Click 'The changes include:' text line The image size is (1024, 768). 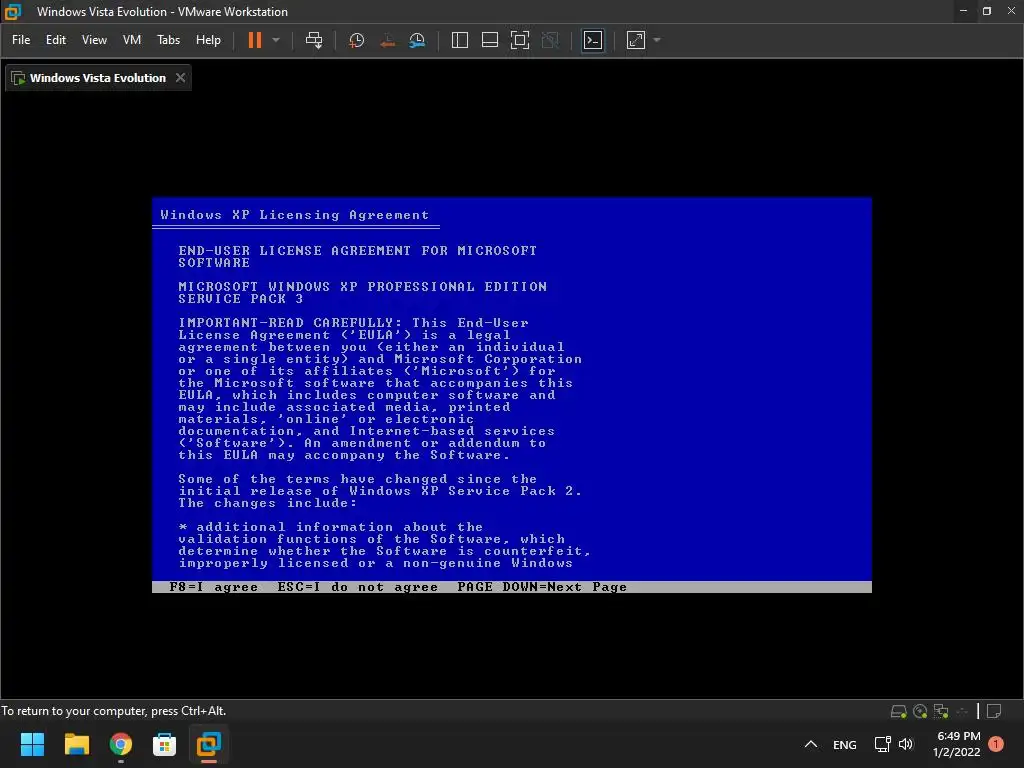[x=268, y=503]
